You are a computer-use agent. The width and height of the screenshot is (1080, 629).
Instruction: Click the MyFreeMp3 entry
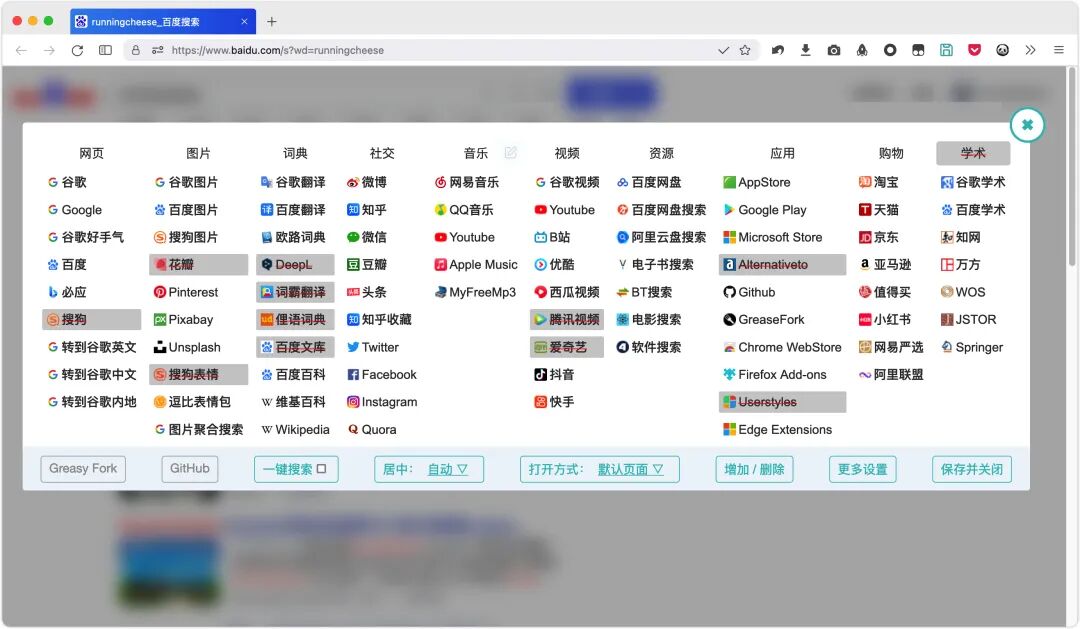(x=475, y=292)
